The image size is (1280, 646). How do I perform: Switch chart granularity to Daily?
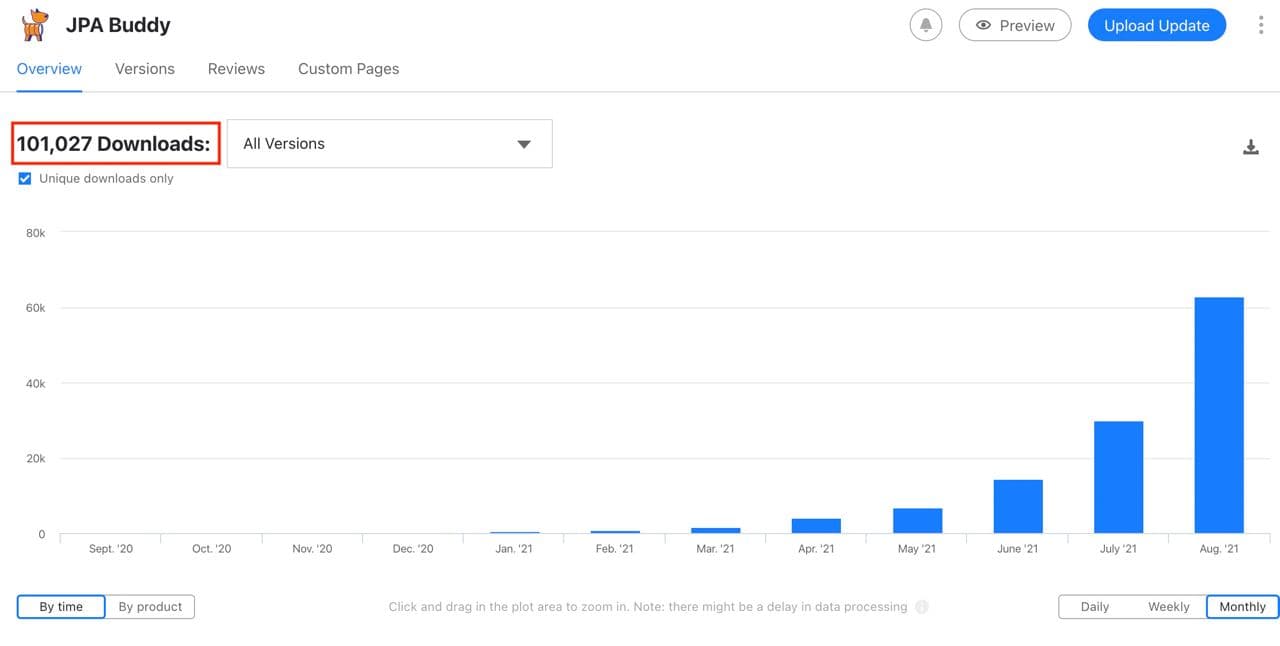1095,607
